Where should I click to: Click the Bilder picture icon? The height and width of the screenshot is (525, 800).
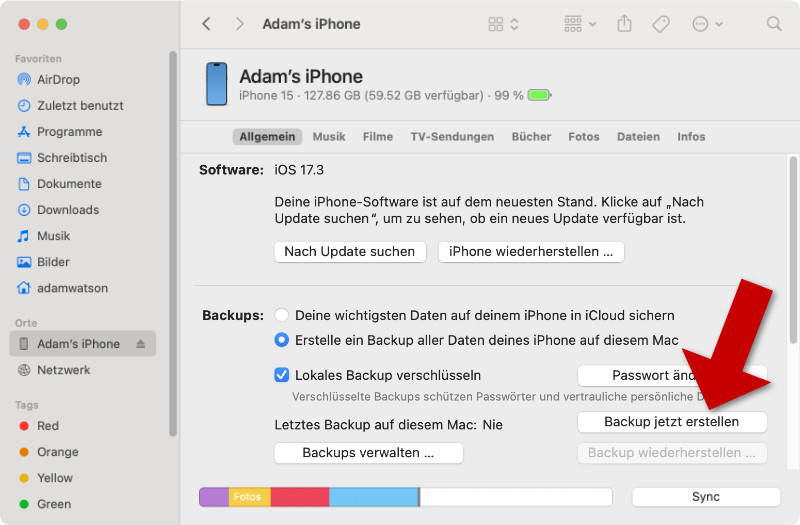coord(24,262)
